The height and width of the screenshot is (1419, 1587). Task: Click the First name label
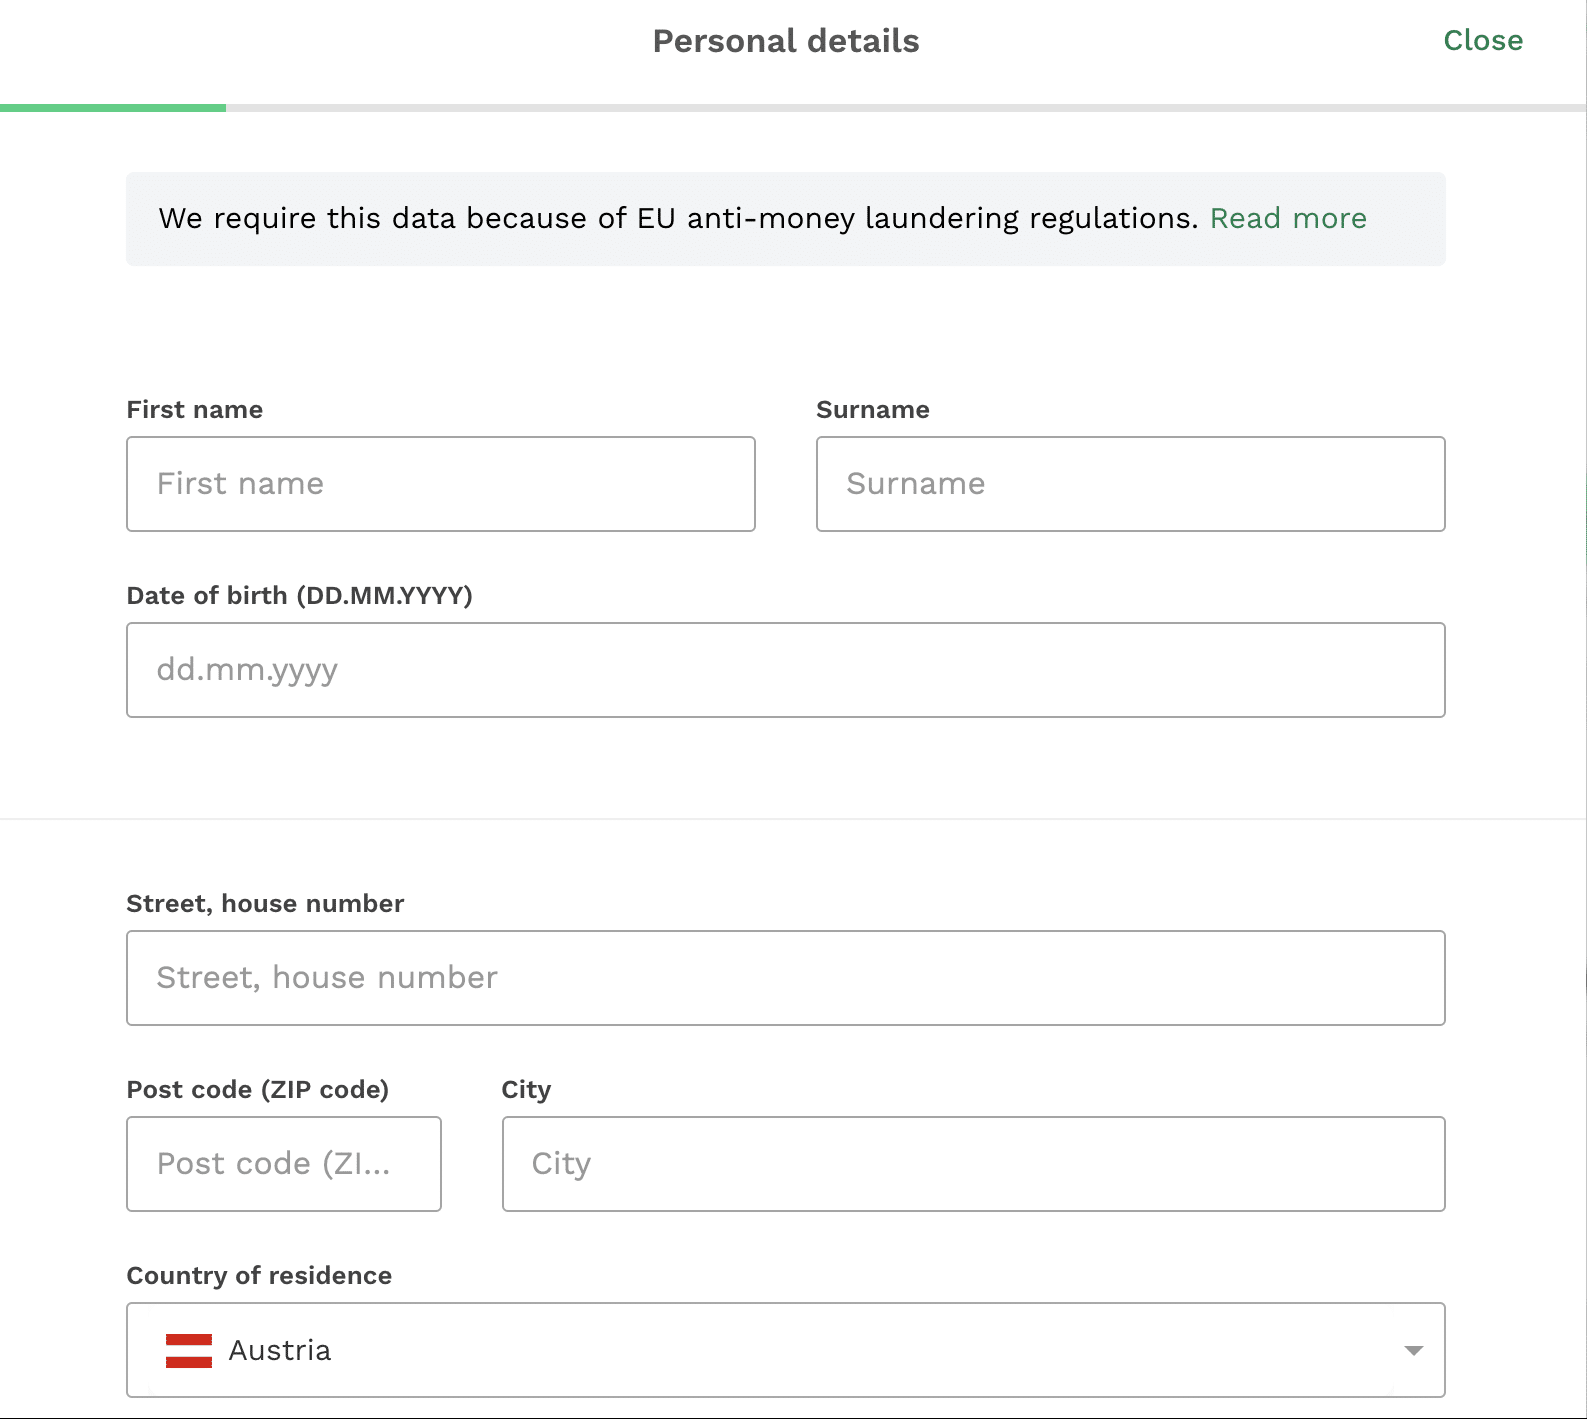click(195, 410)
